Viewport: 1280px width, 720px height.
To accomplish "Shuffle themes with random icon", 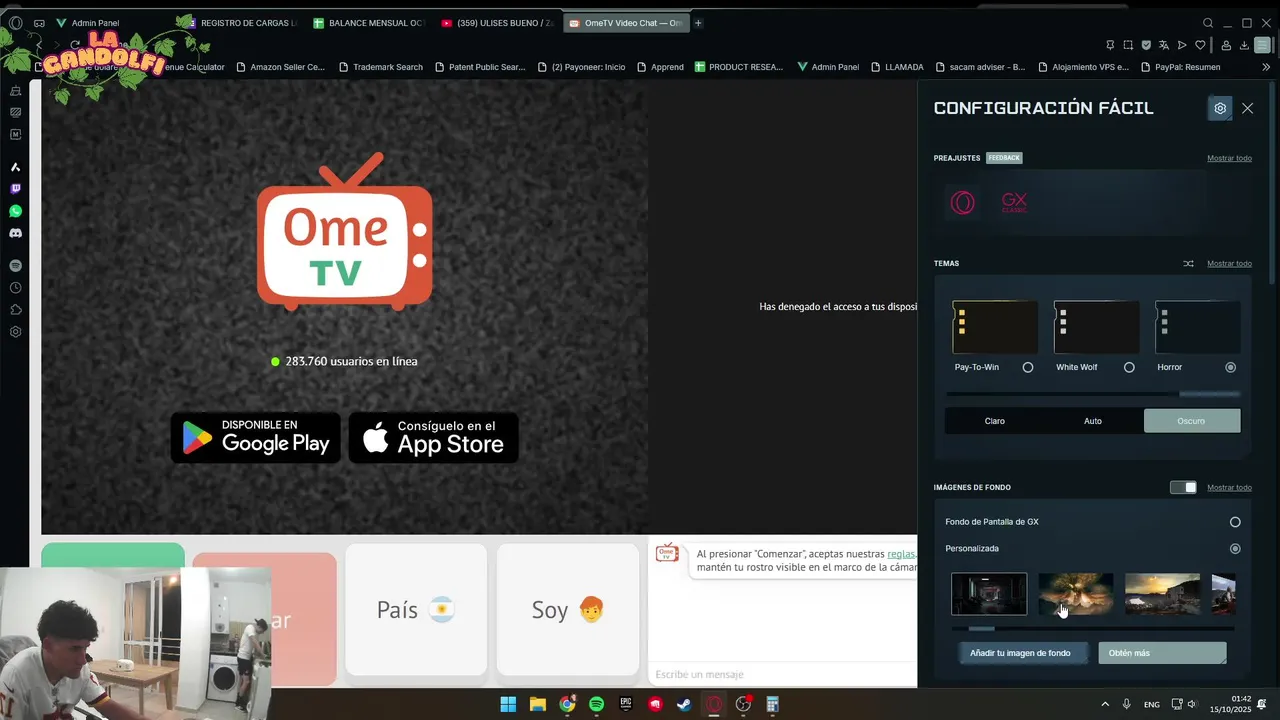I will coord(1188,264).
